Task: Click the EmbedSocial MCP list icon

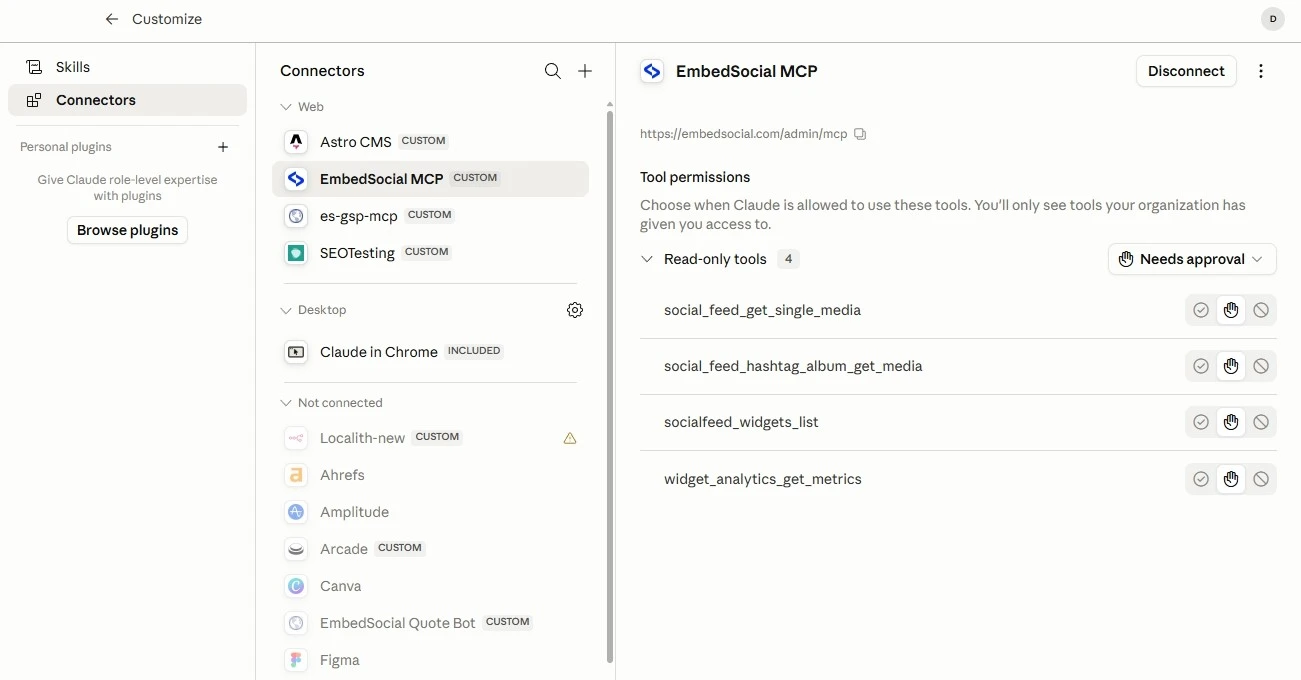Action: 296,179
